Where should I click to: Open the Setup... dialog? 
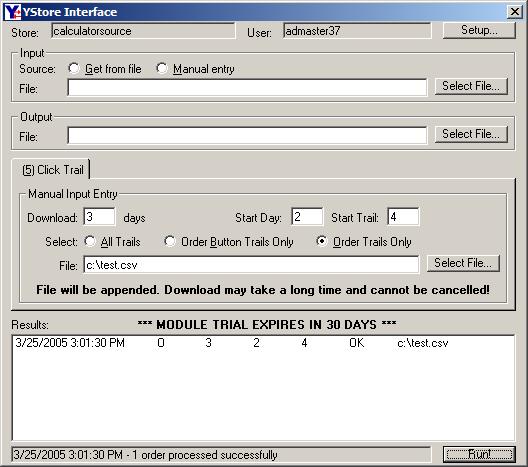(479, 30)
